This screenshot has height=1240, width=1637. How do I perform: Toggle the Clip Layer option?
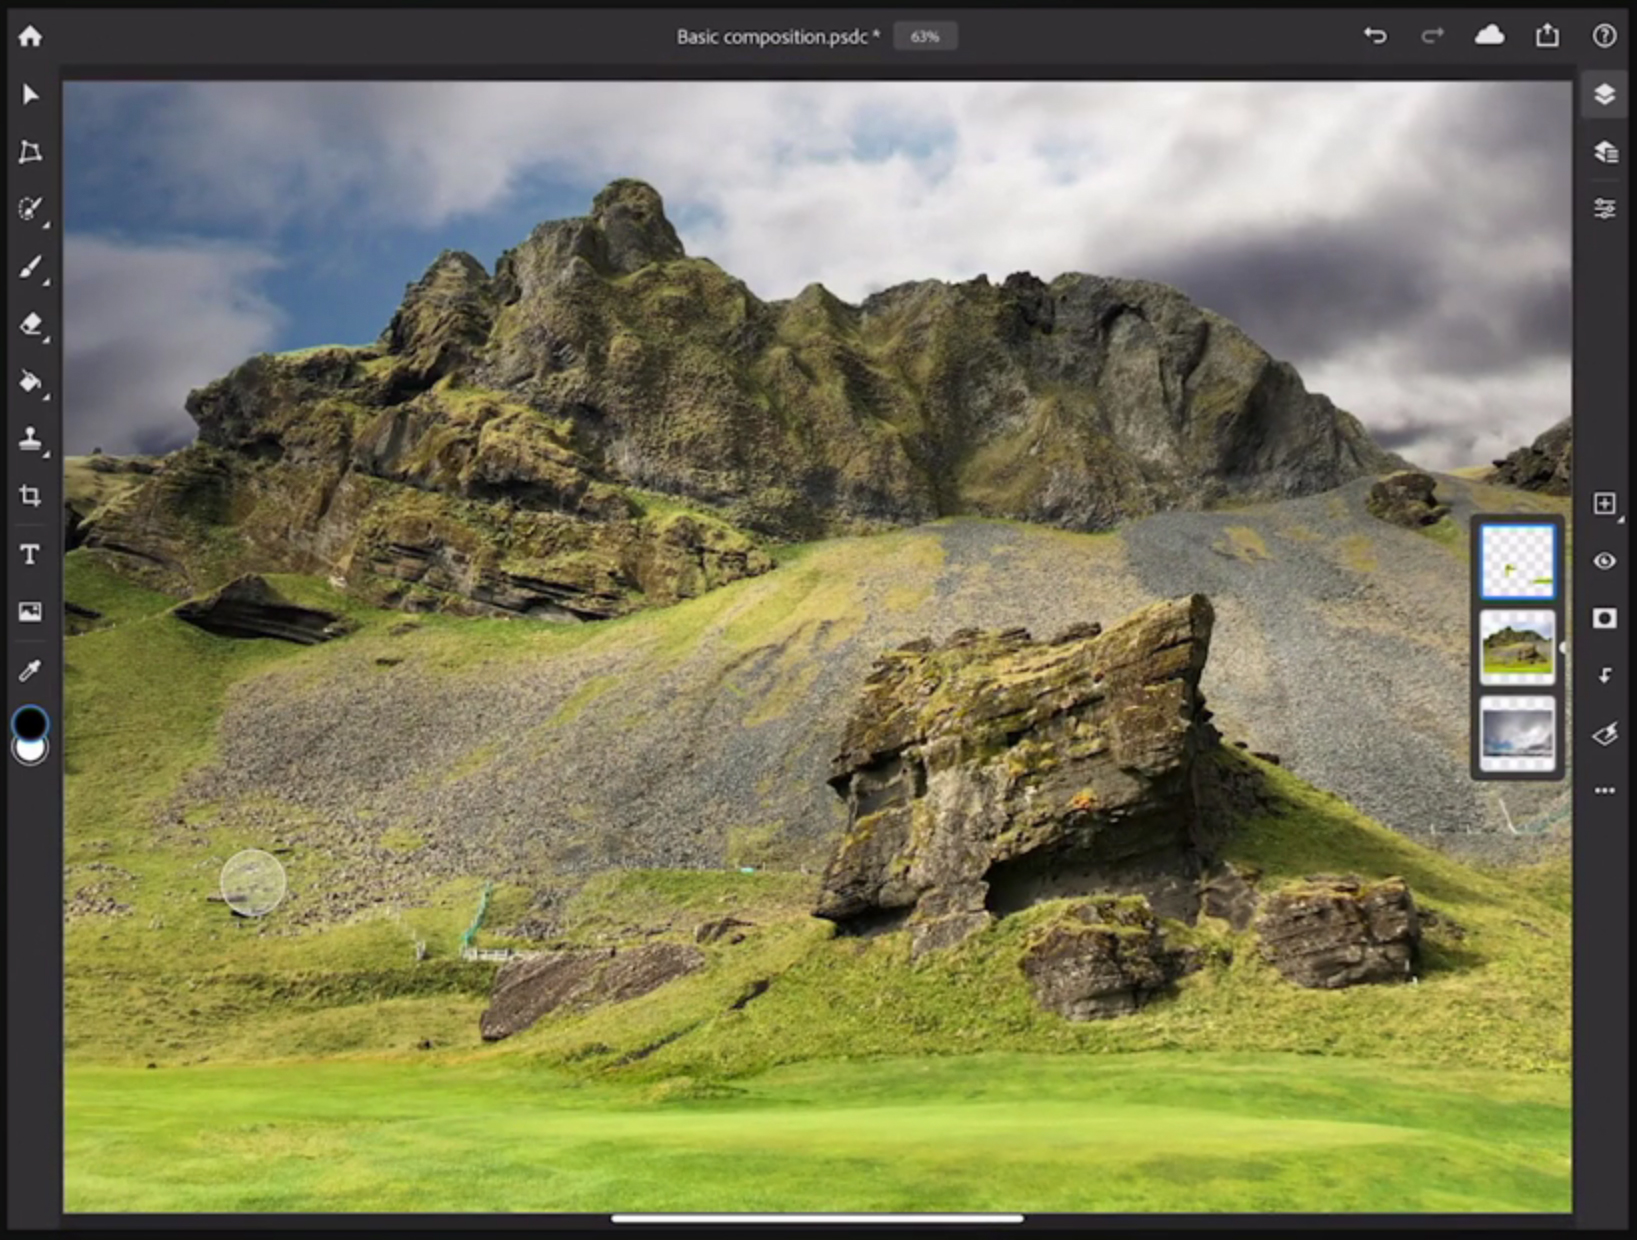pyautogui.click(x=1605, y=675)
